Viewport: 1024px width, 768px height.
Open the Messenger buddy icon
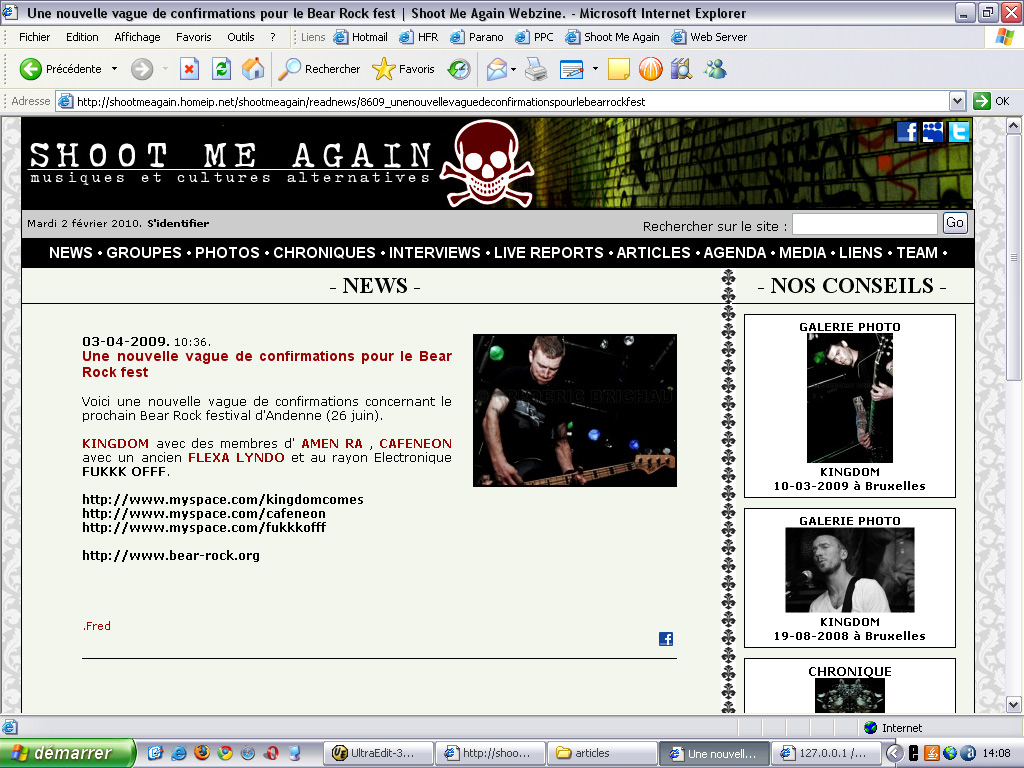715,69
